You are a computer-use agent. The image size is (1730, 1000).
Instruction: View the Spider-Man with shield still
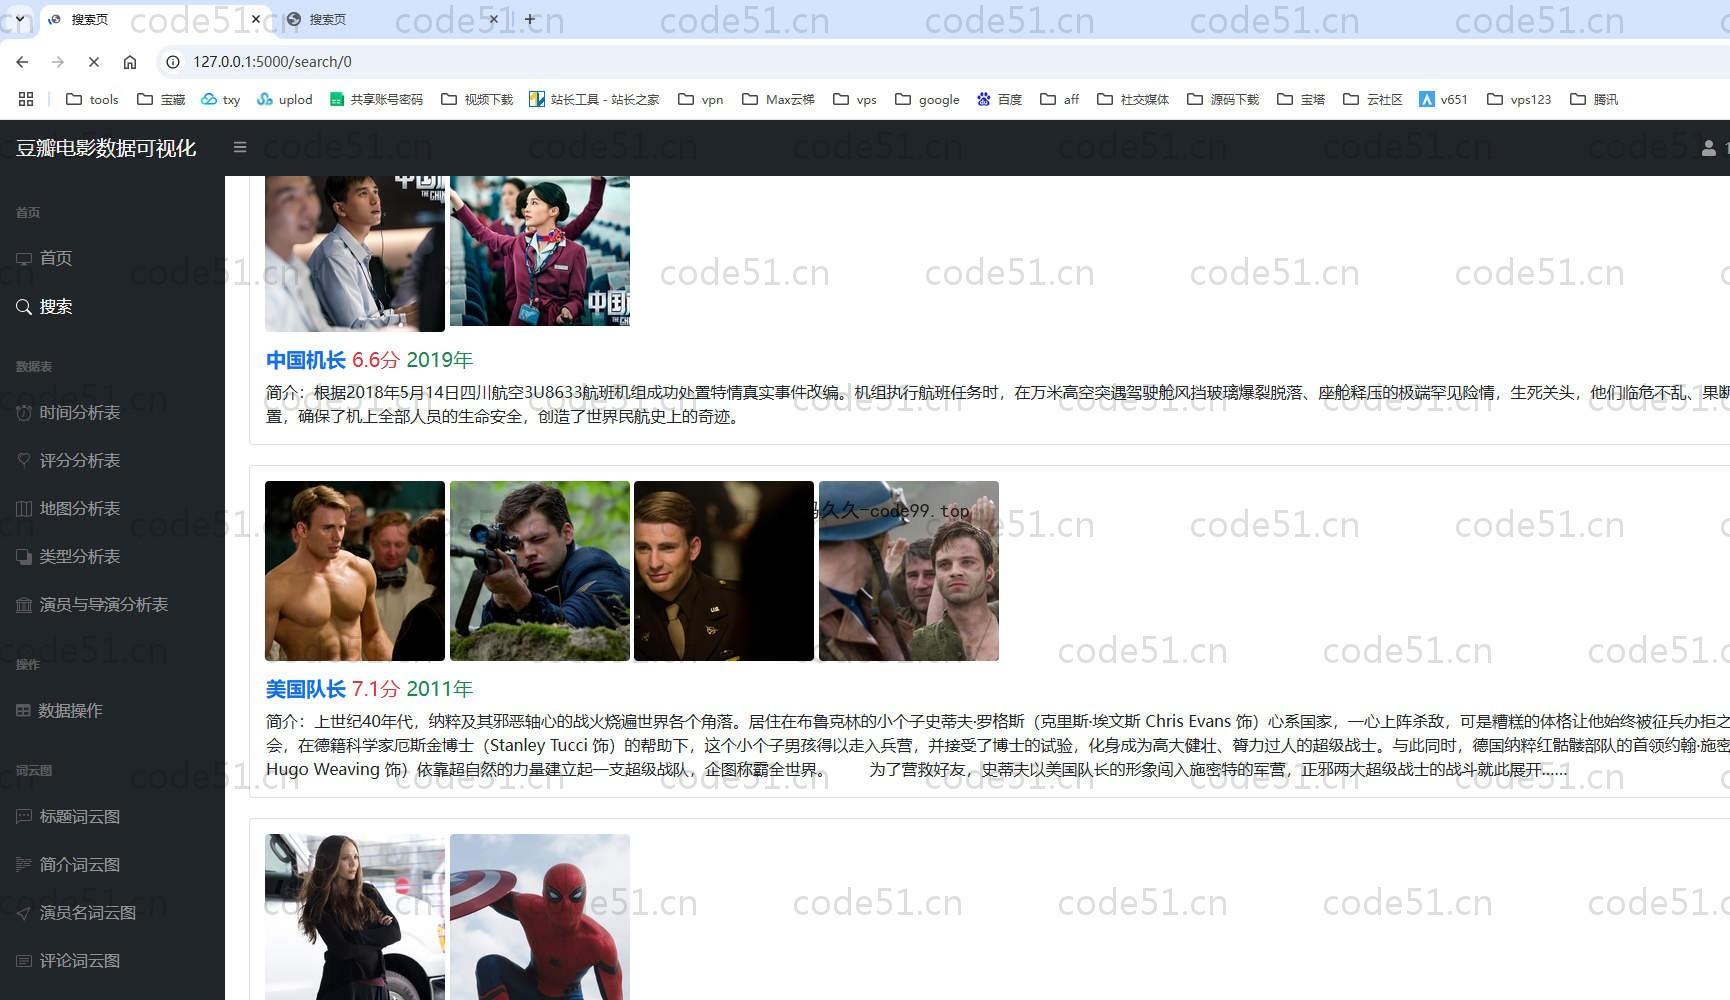point(540,917)
